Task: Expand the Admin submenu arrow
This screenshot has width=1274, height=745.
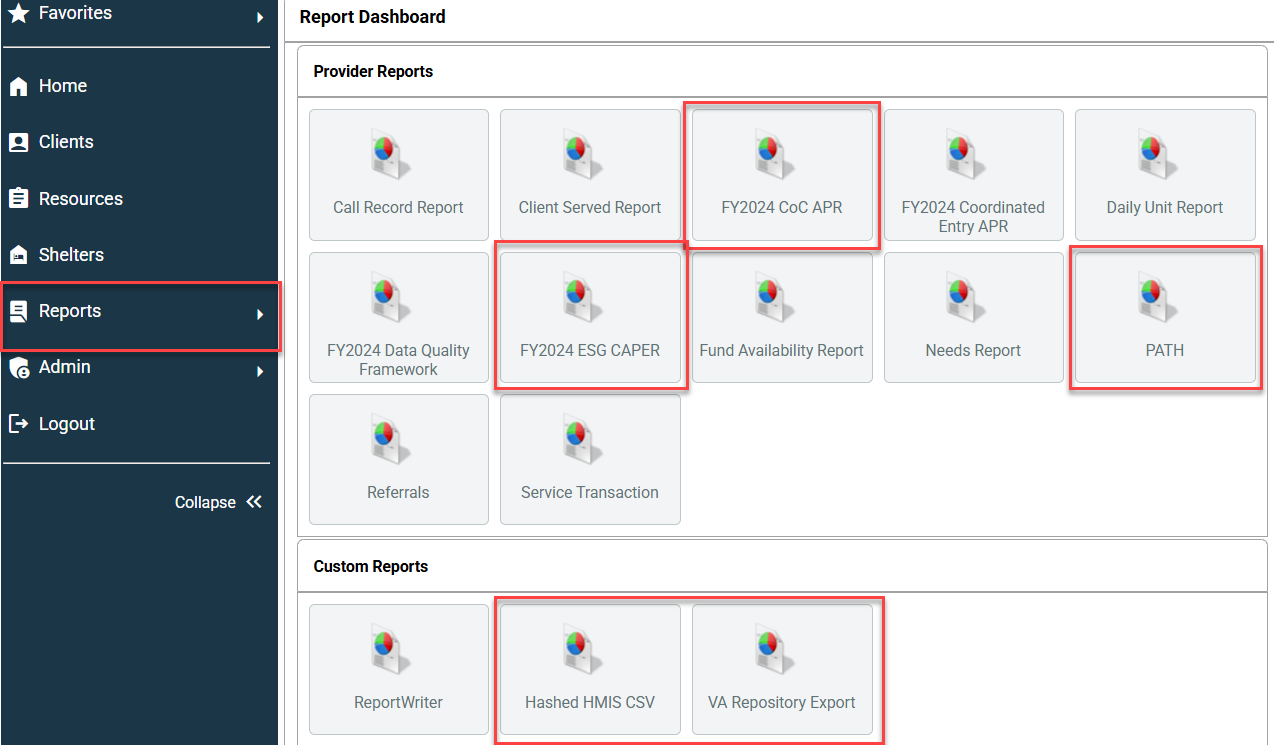Action: 259,371
